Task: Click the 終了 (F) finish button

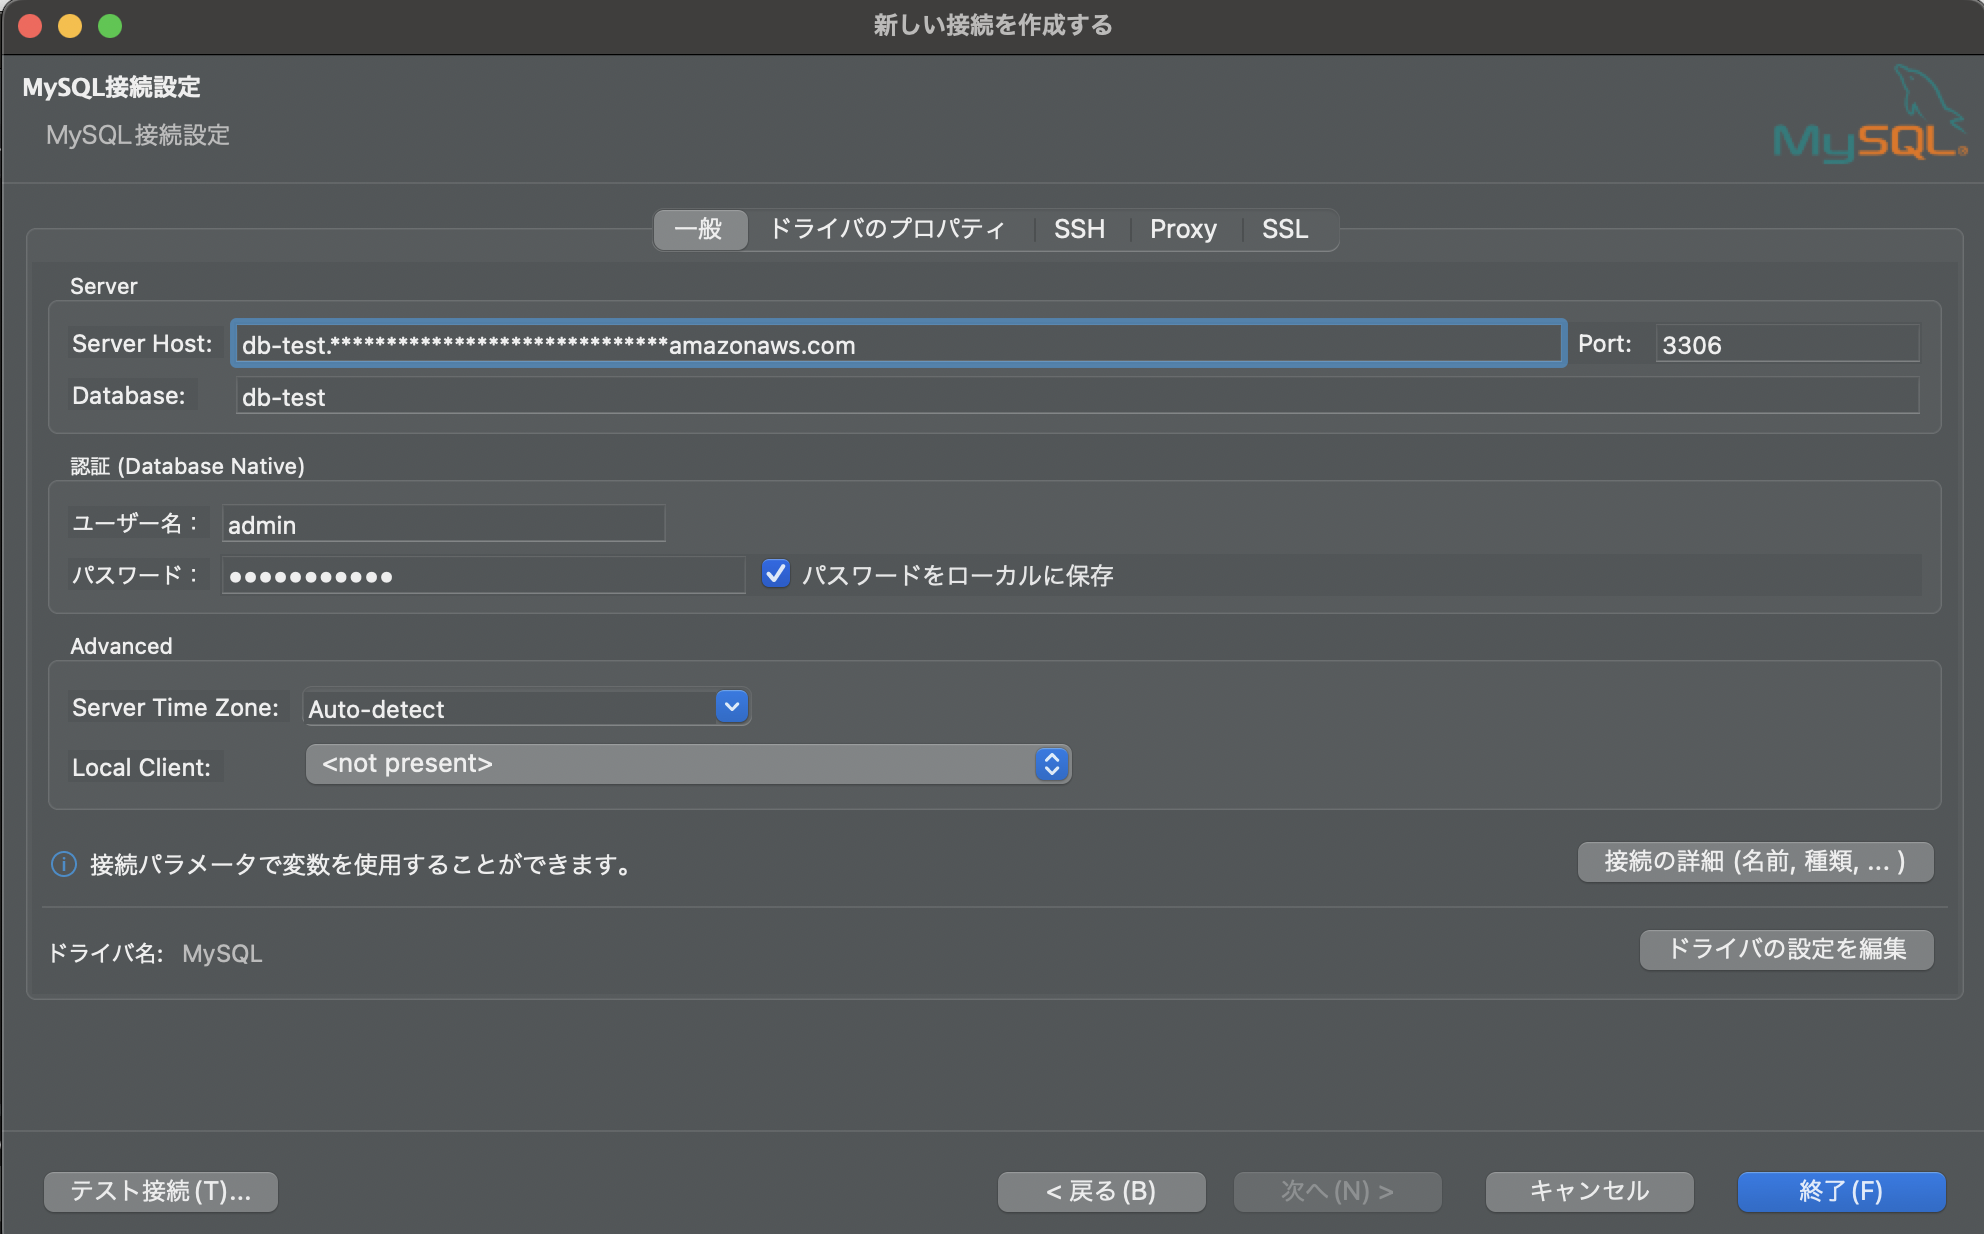Action: tap(1841, 1191)
